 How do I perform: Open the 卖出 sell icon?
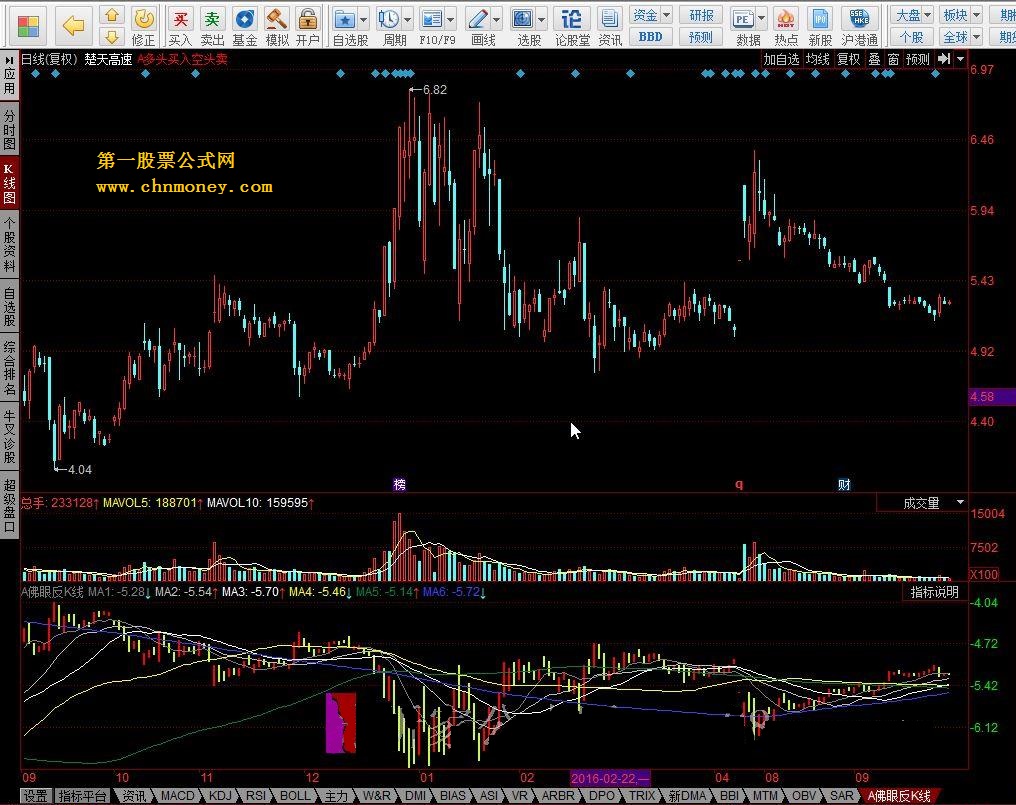[212, 27]
